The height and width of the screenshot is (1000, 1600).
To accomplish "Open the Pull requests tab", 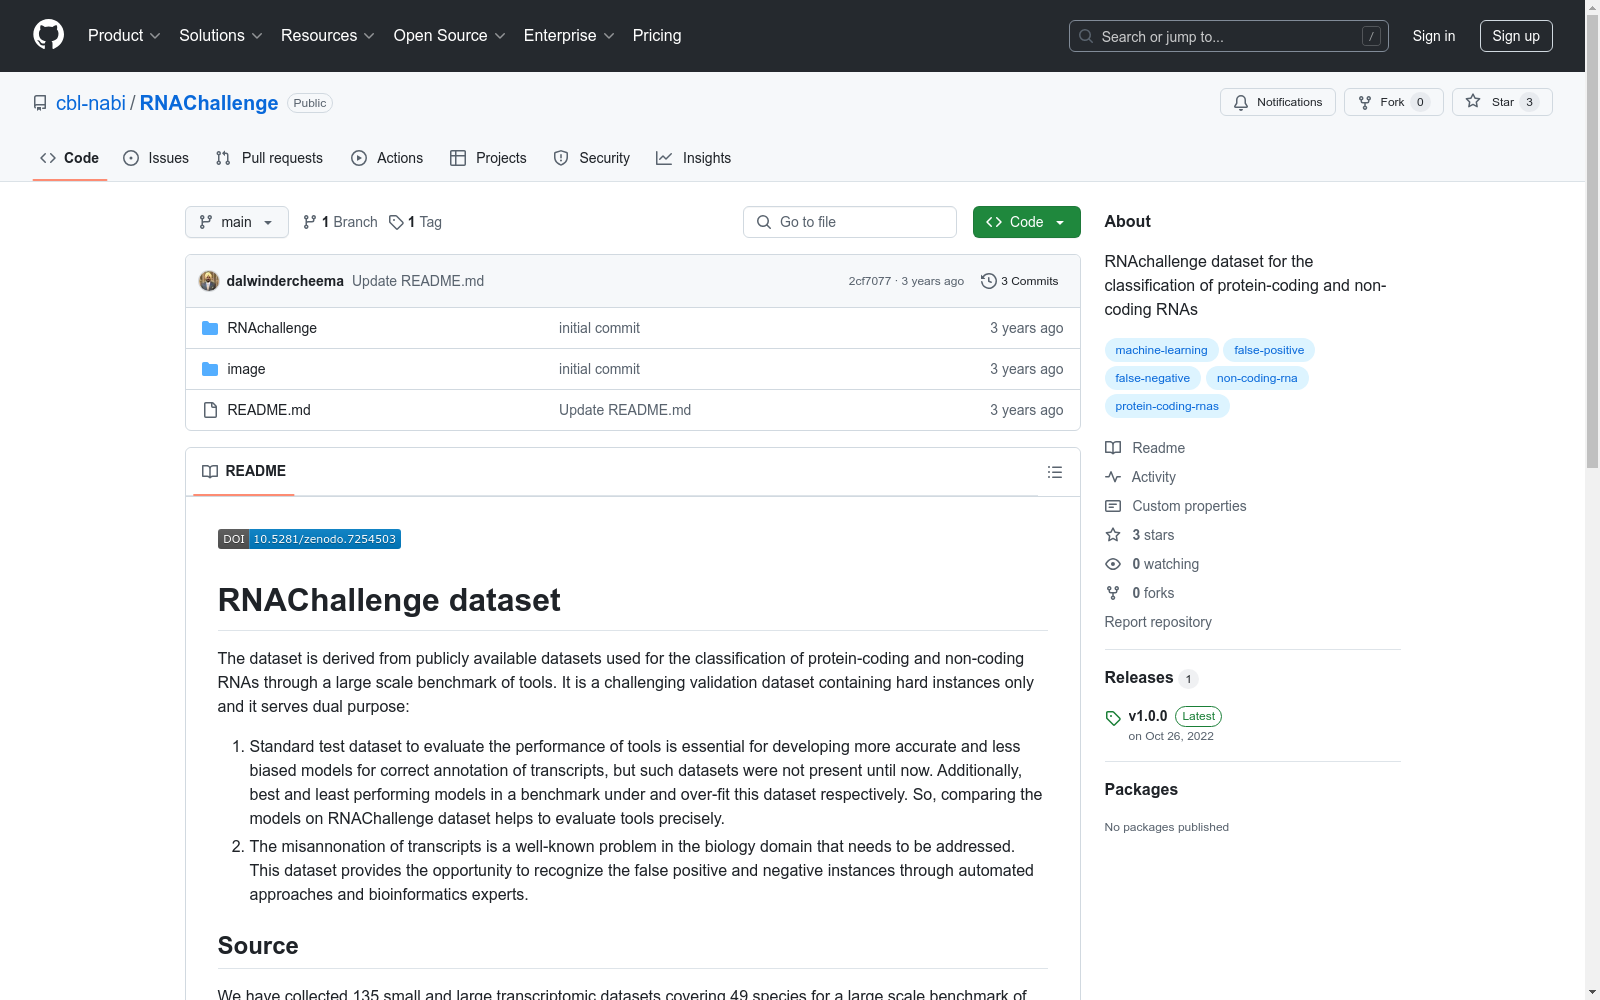I will tap(269, 158).
